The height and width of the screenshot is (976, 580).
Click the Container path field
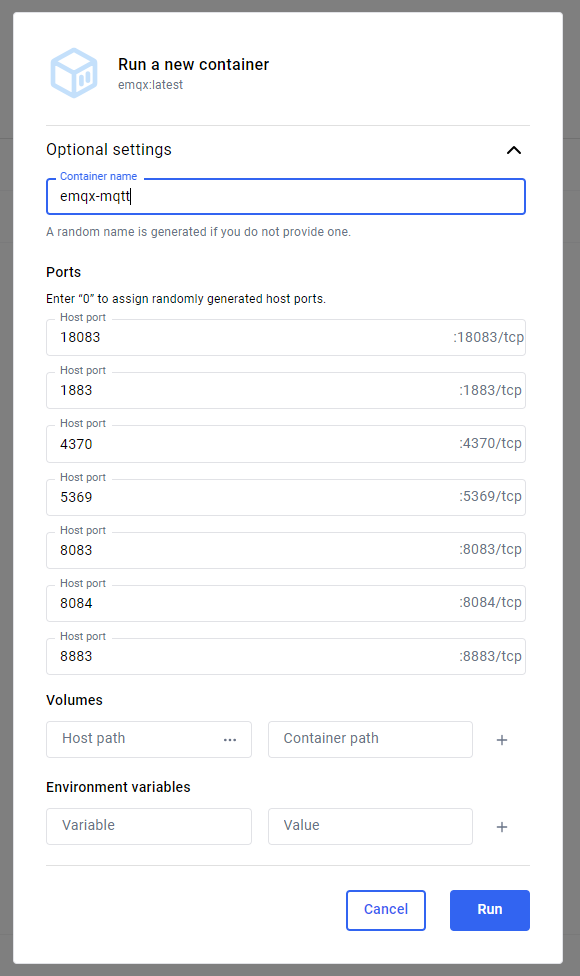(x=370, y=739)
